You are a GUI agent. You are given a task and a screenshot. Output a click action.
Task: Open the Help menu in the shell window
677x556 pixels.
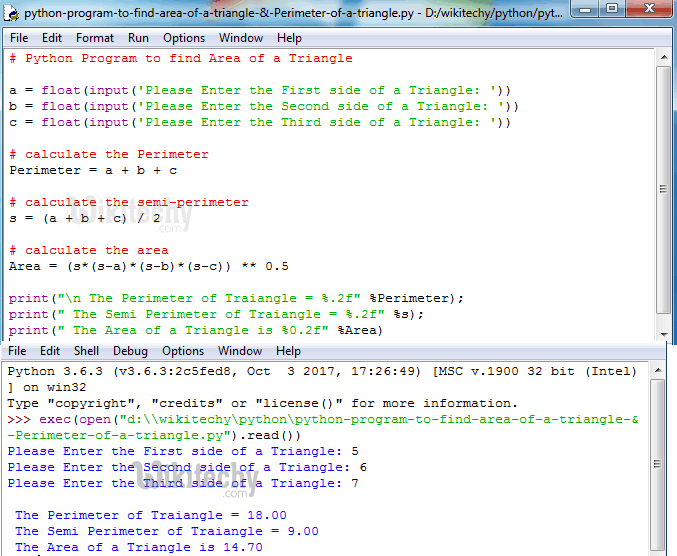[x=288, y=351]
